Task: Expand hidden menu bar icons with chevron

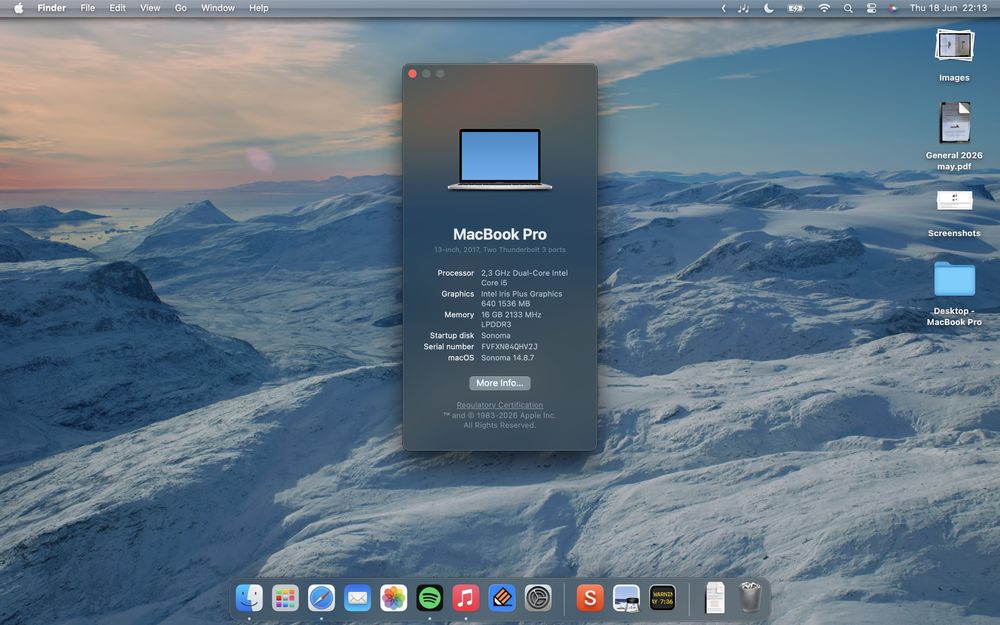Action: click(723, 8)
